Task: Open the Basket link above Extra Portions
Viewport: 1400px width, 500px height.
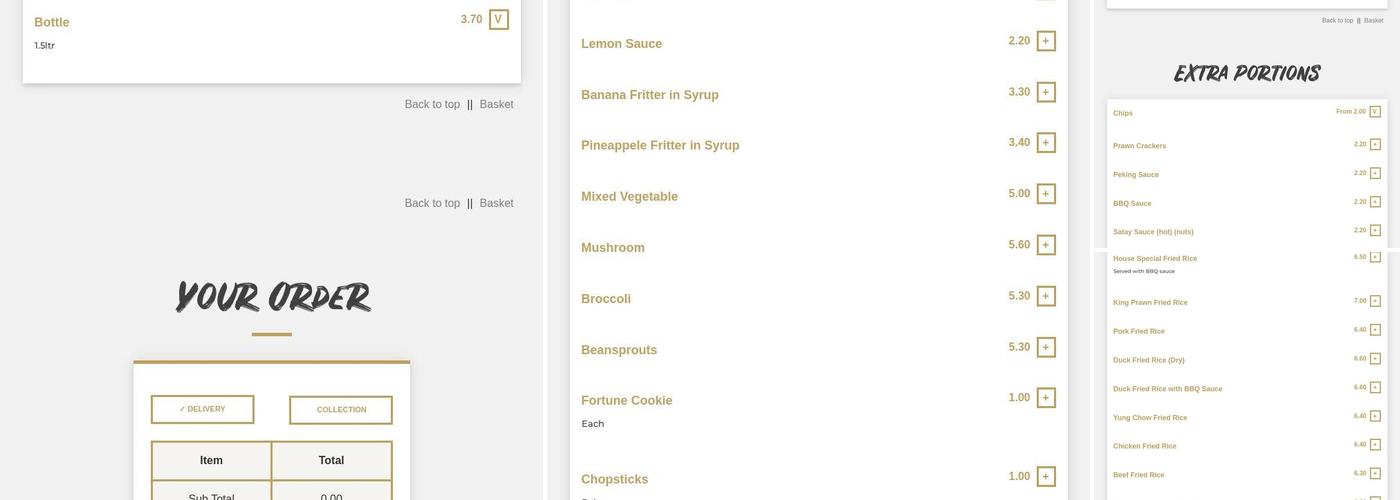Action: [x=1374, y=20]
